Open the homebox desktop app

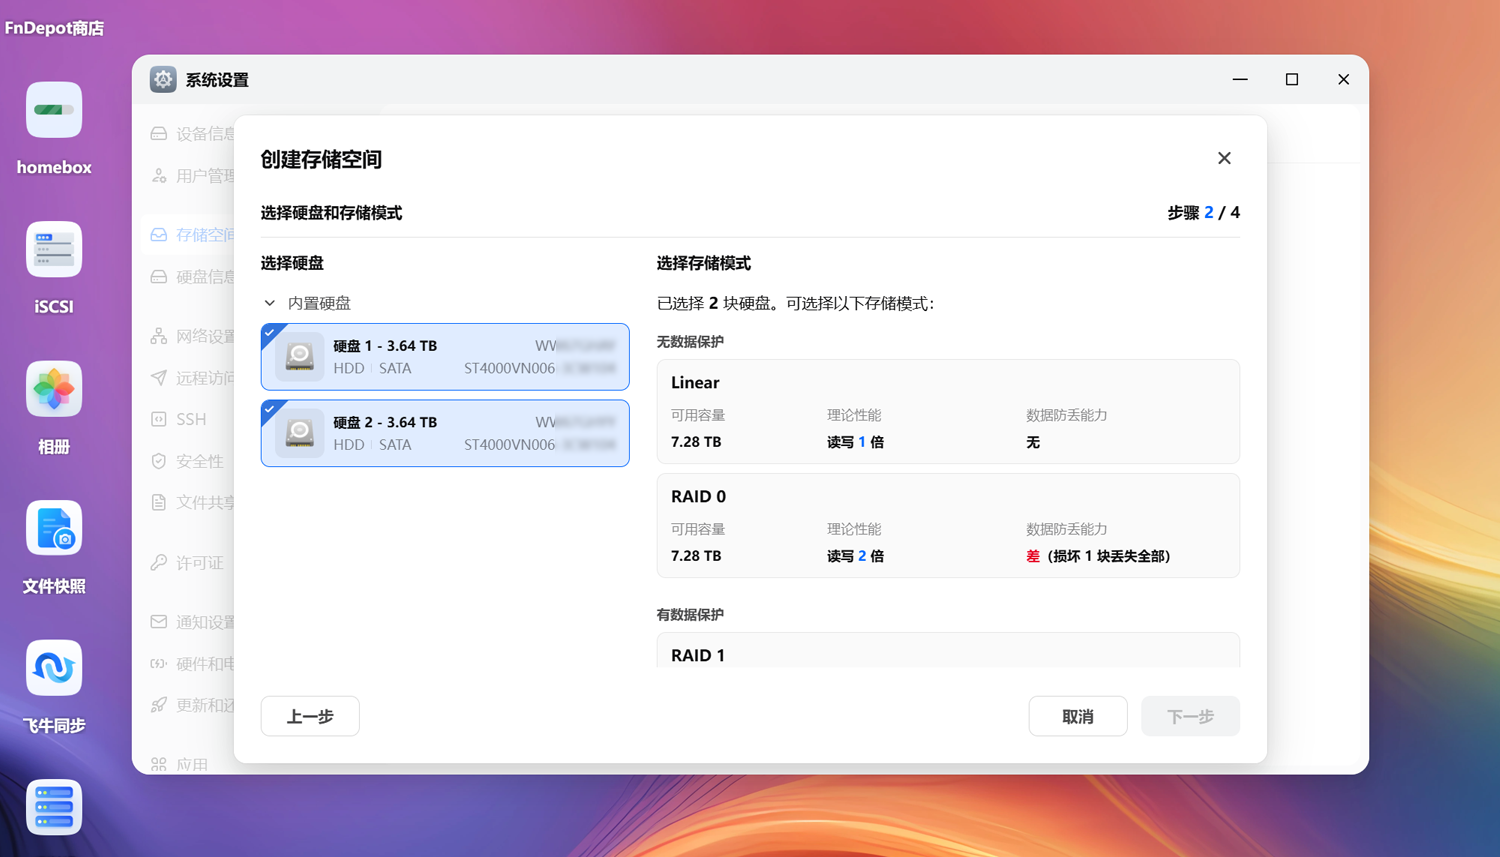click(54, 110)
